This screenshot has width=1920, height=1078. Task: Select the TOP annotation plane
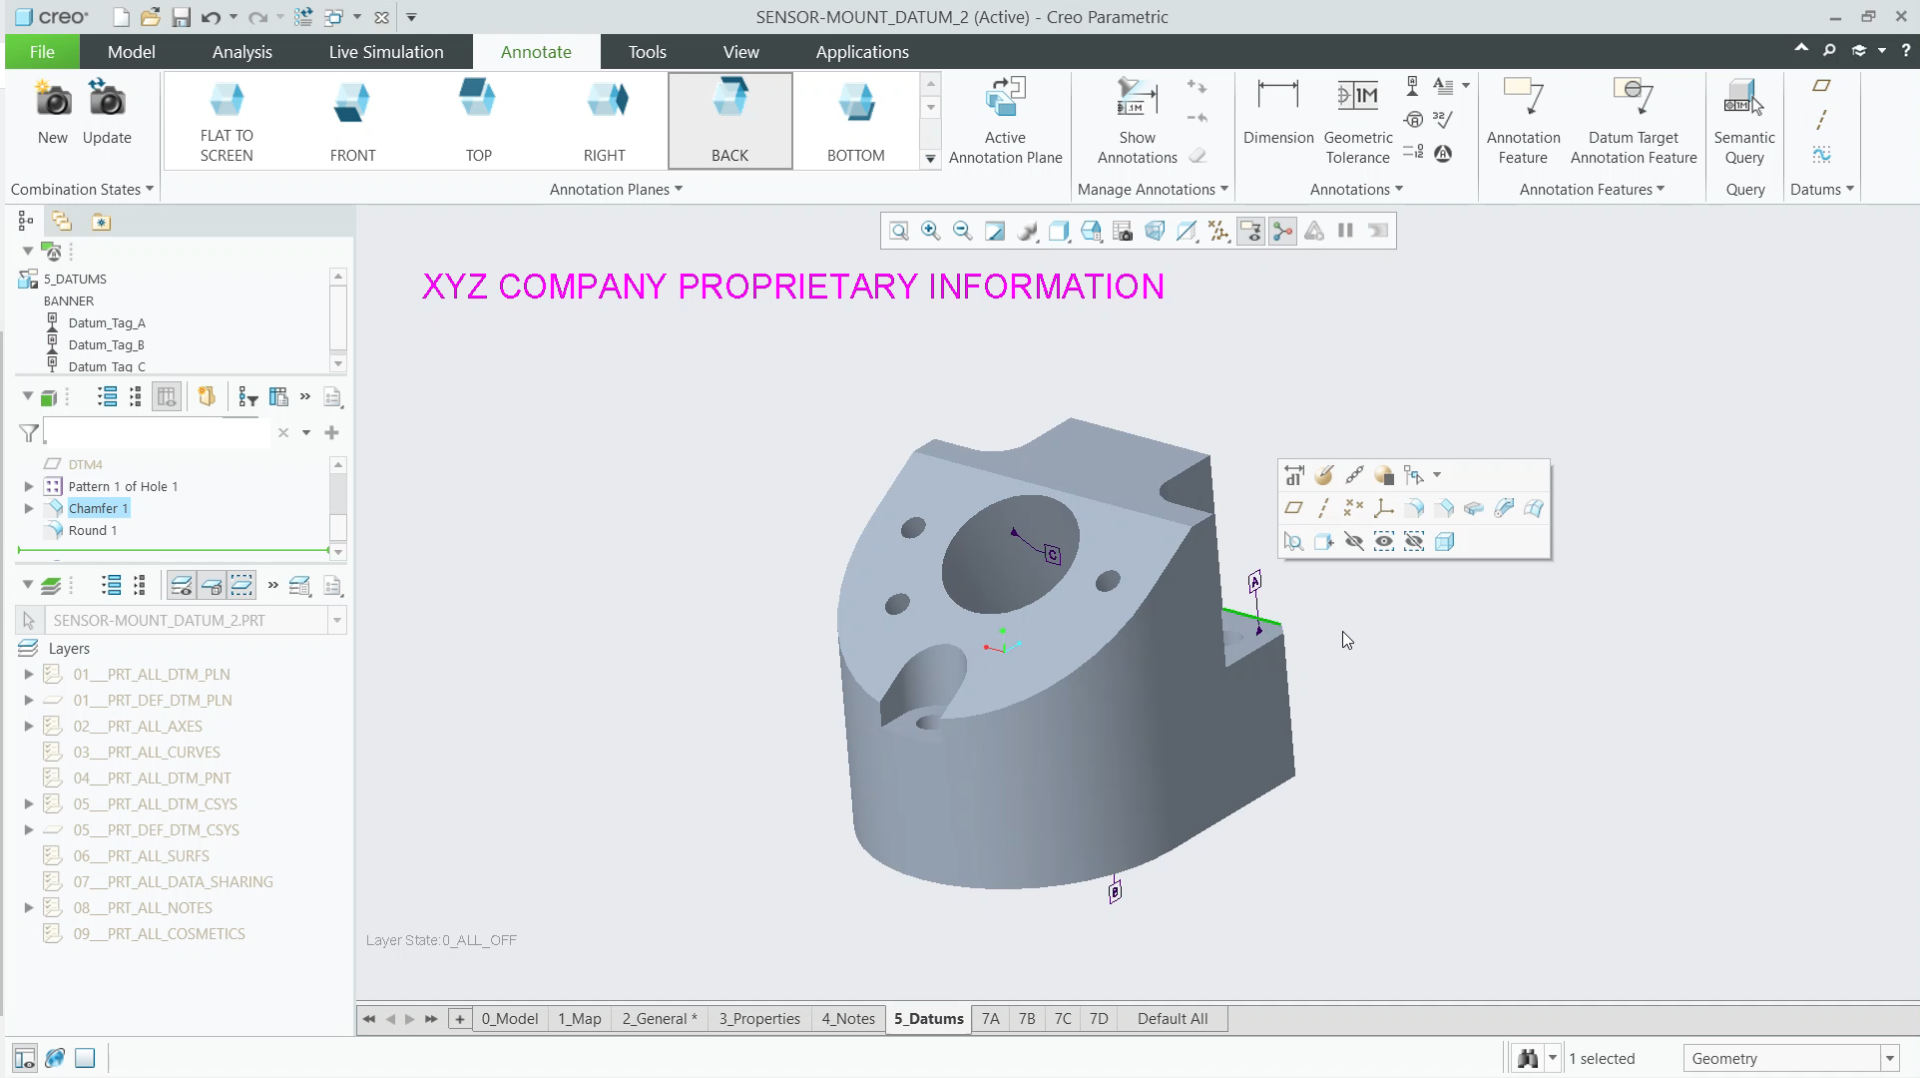coord(478,120)
